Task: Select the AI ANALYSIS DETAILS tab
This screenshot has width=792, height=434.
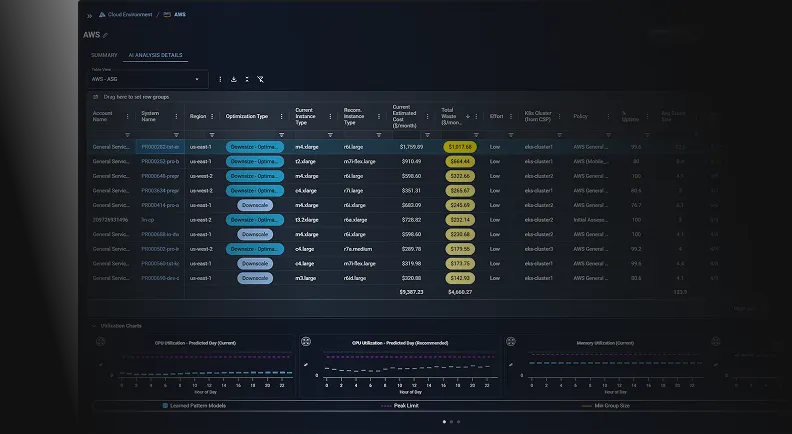Action: 155,55
